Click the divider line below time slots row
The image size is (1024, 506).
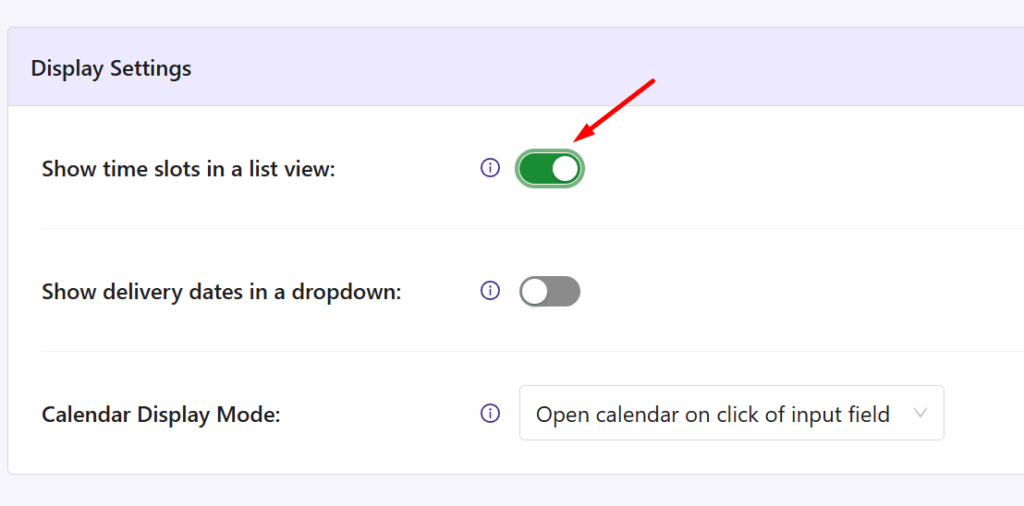tap(533, 229)
